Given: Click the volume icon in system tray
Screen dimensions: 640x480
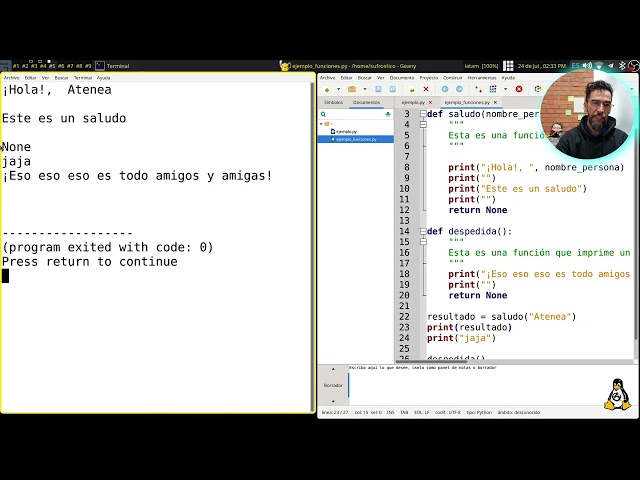Looking at the screenshot, I should [587, 66].
